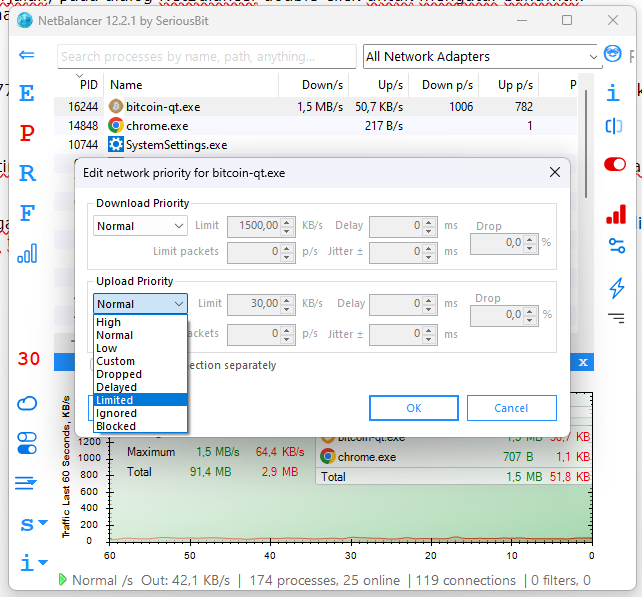Click the filter lines icon on right

616,318
